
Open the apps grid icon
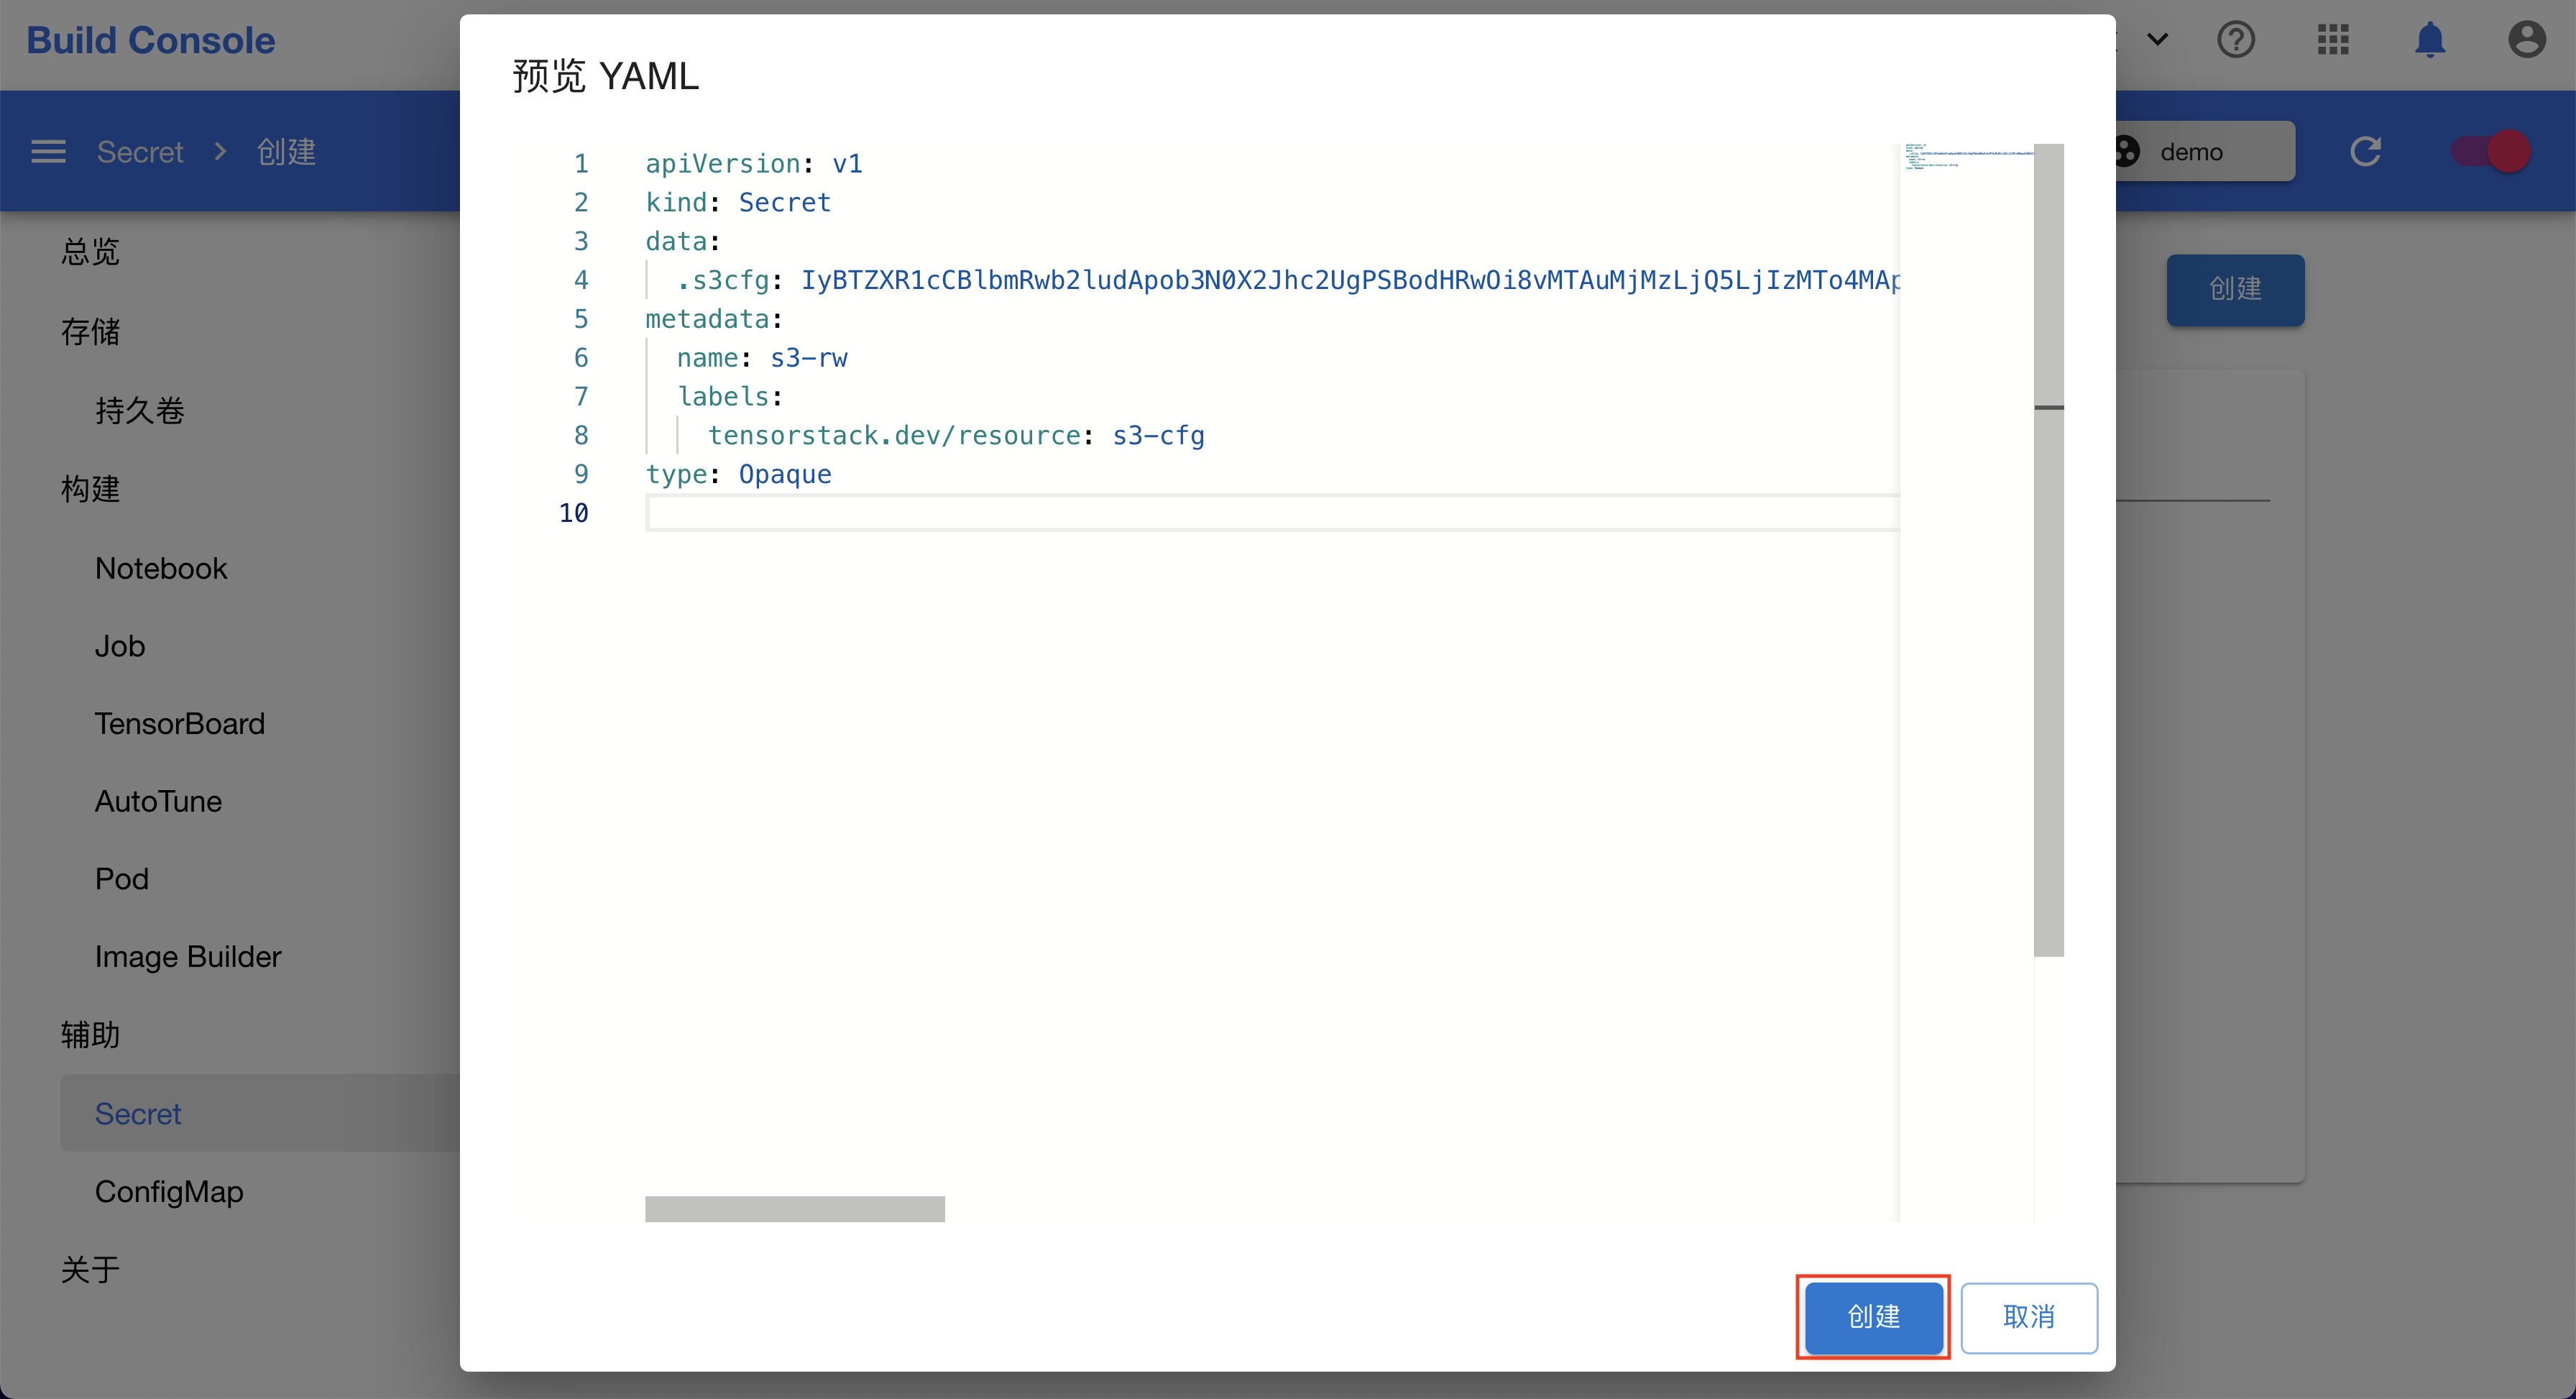(2333, 40)
